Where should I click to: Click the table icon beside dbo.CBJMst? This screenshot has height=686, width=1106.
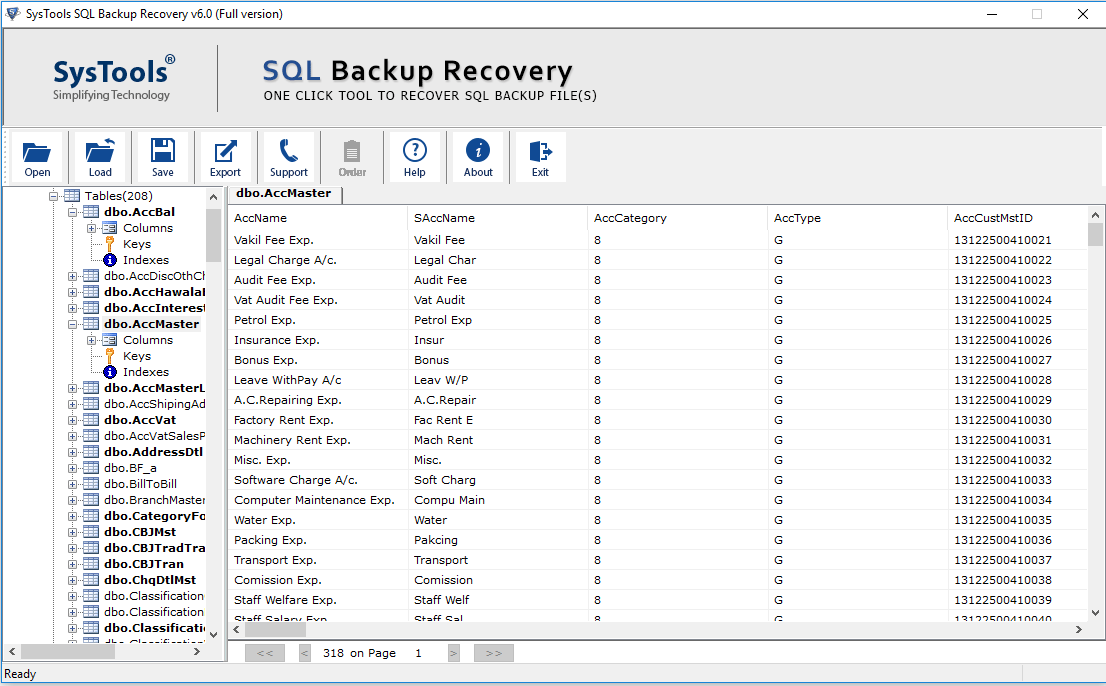(91, 532)
